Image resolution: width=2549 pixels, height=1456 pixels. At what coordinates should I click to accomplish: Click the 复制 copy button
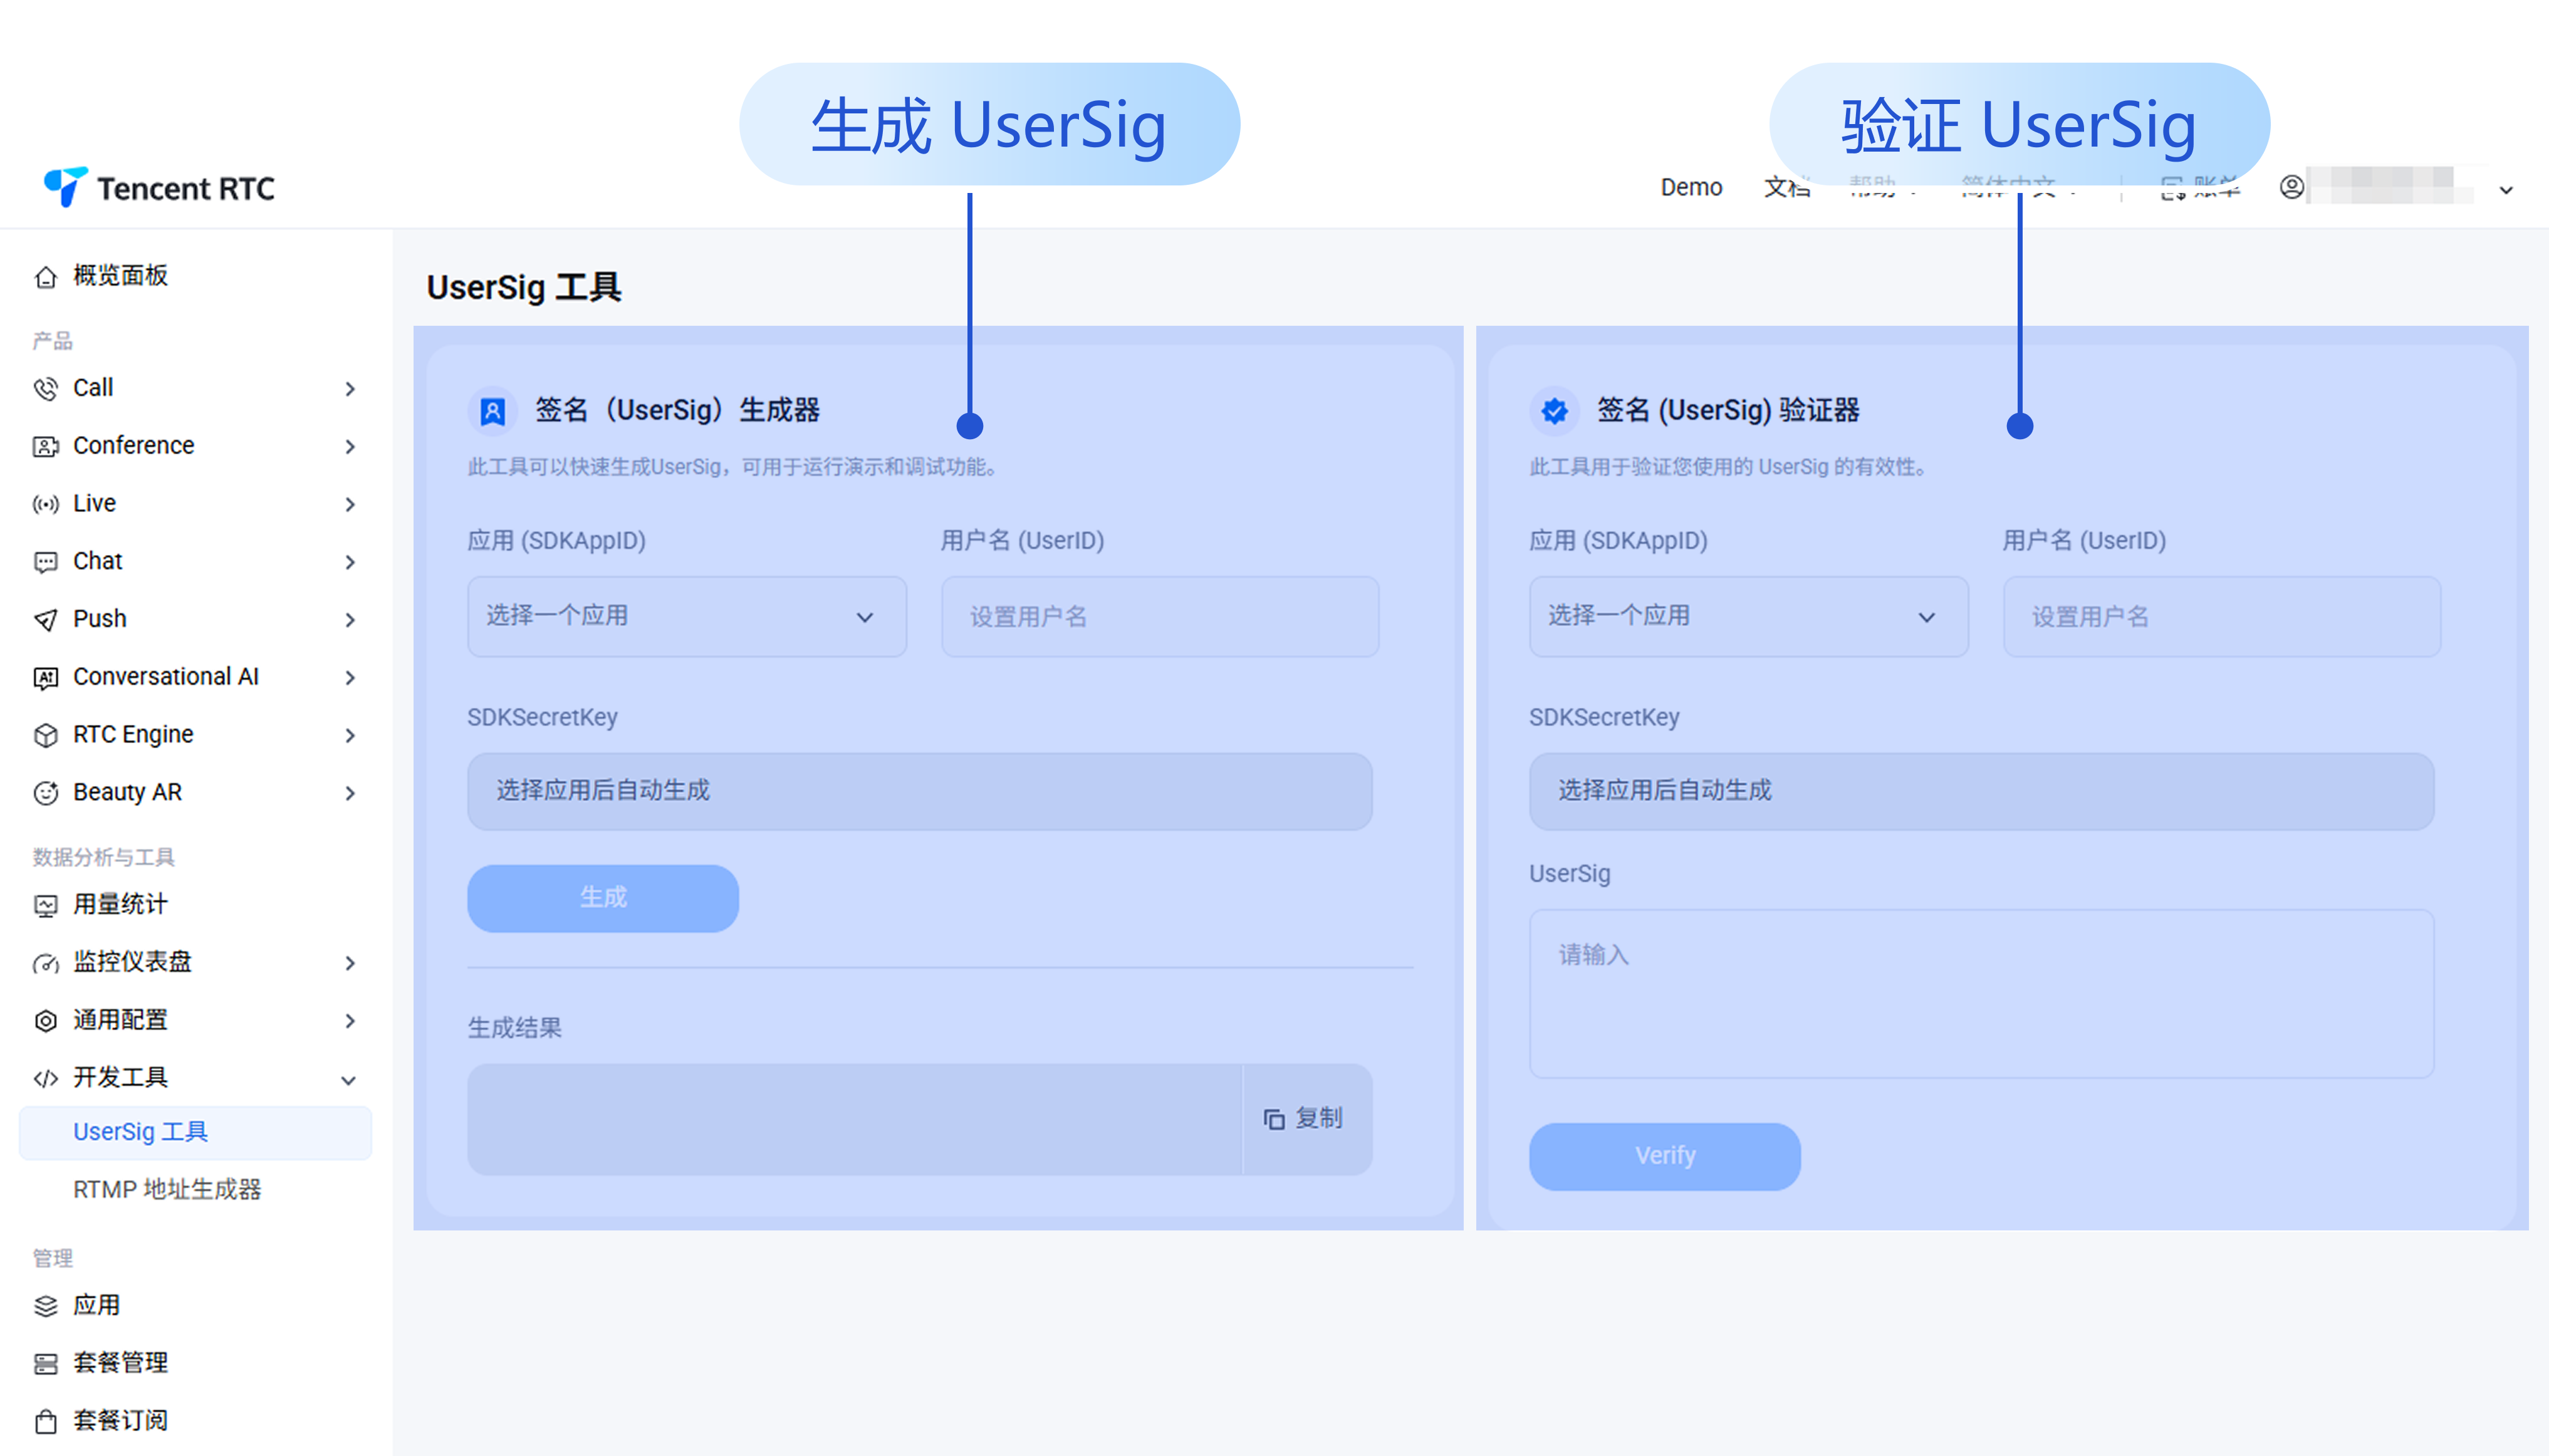[x=1307, y=1119]
